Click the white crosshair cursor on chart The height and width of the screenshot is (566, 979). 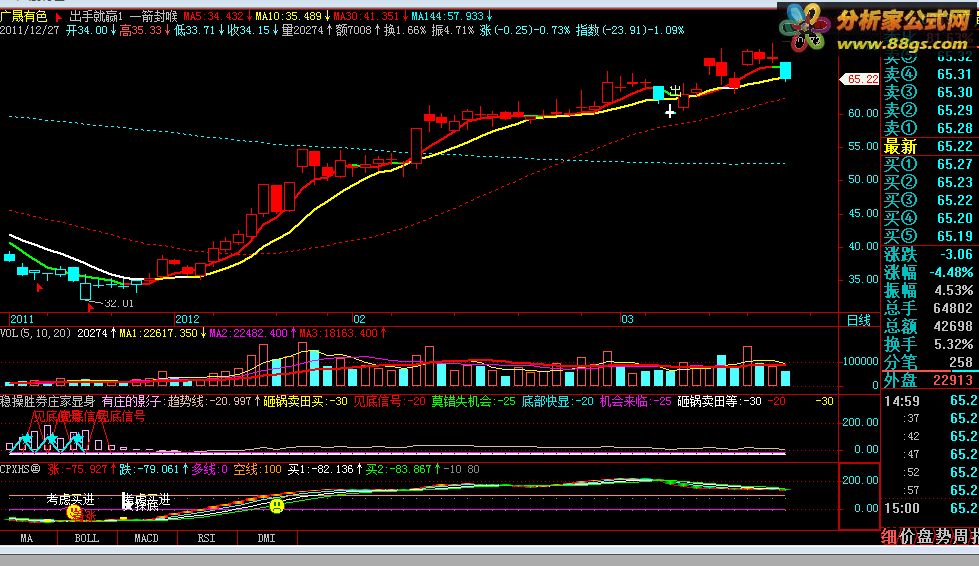pos(670,112)
